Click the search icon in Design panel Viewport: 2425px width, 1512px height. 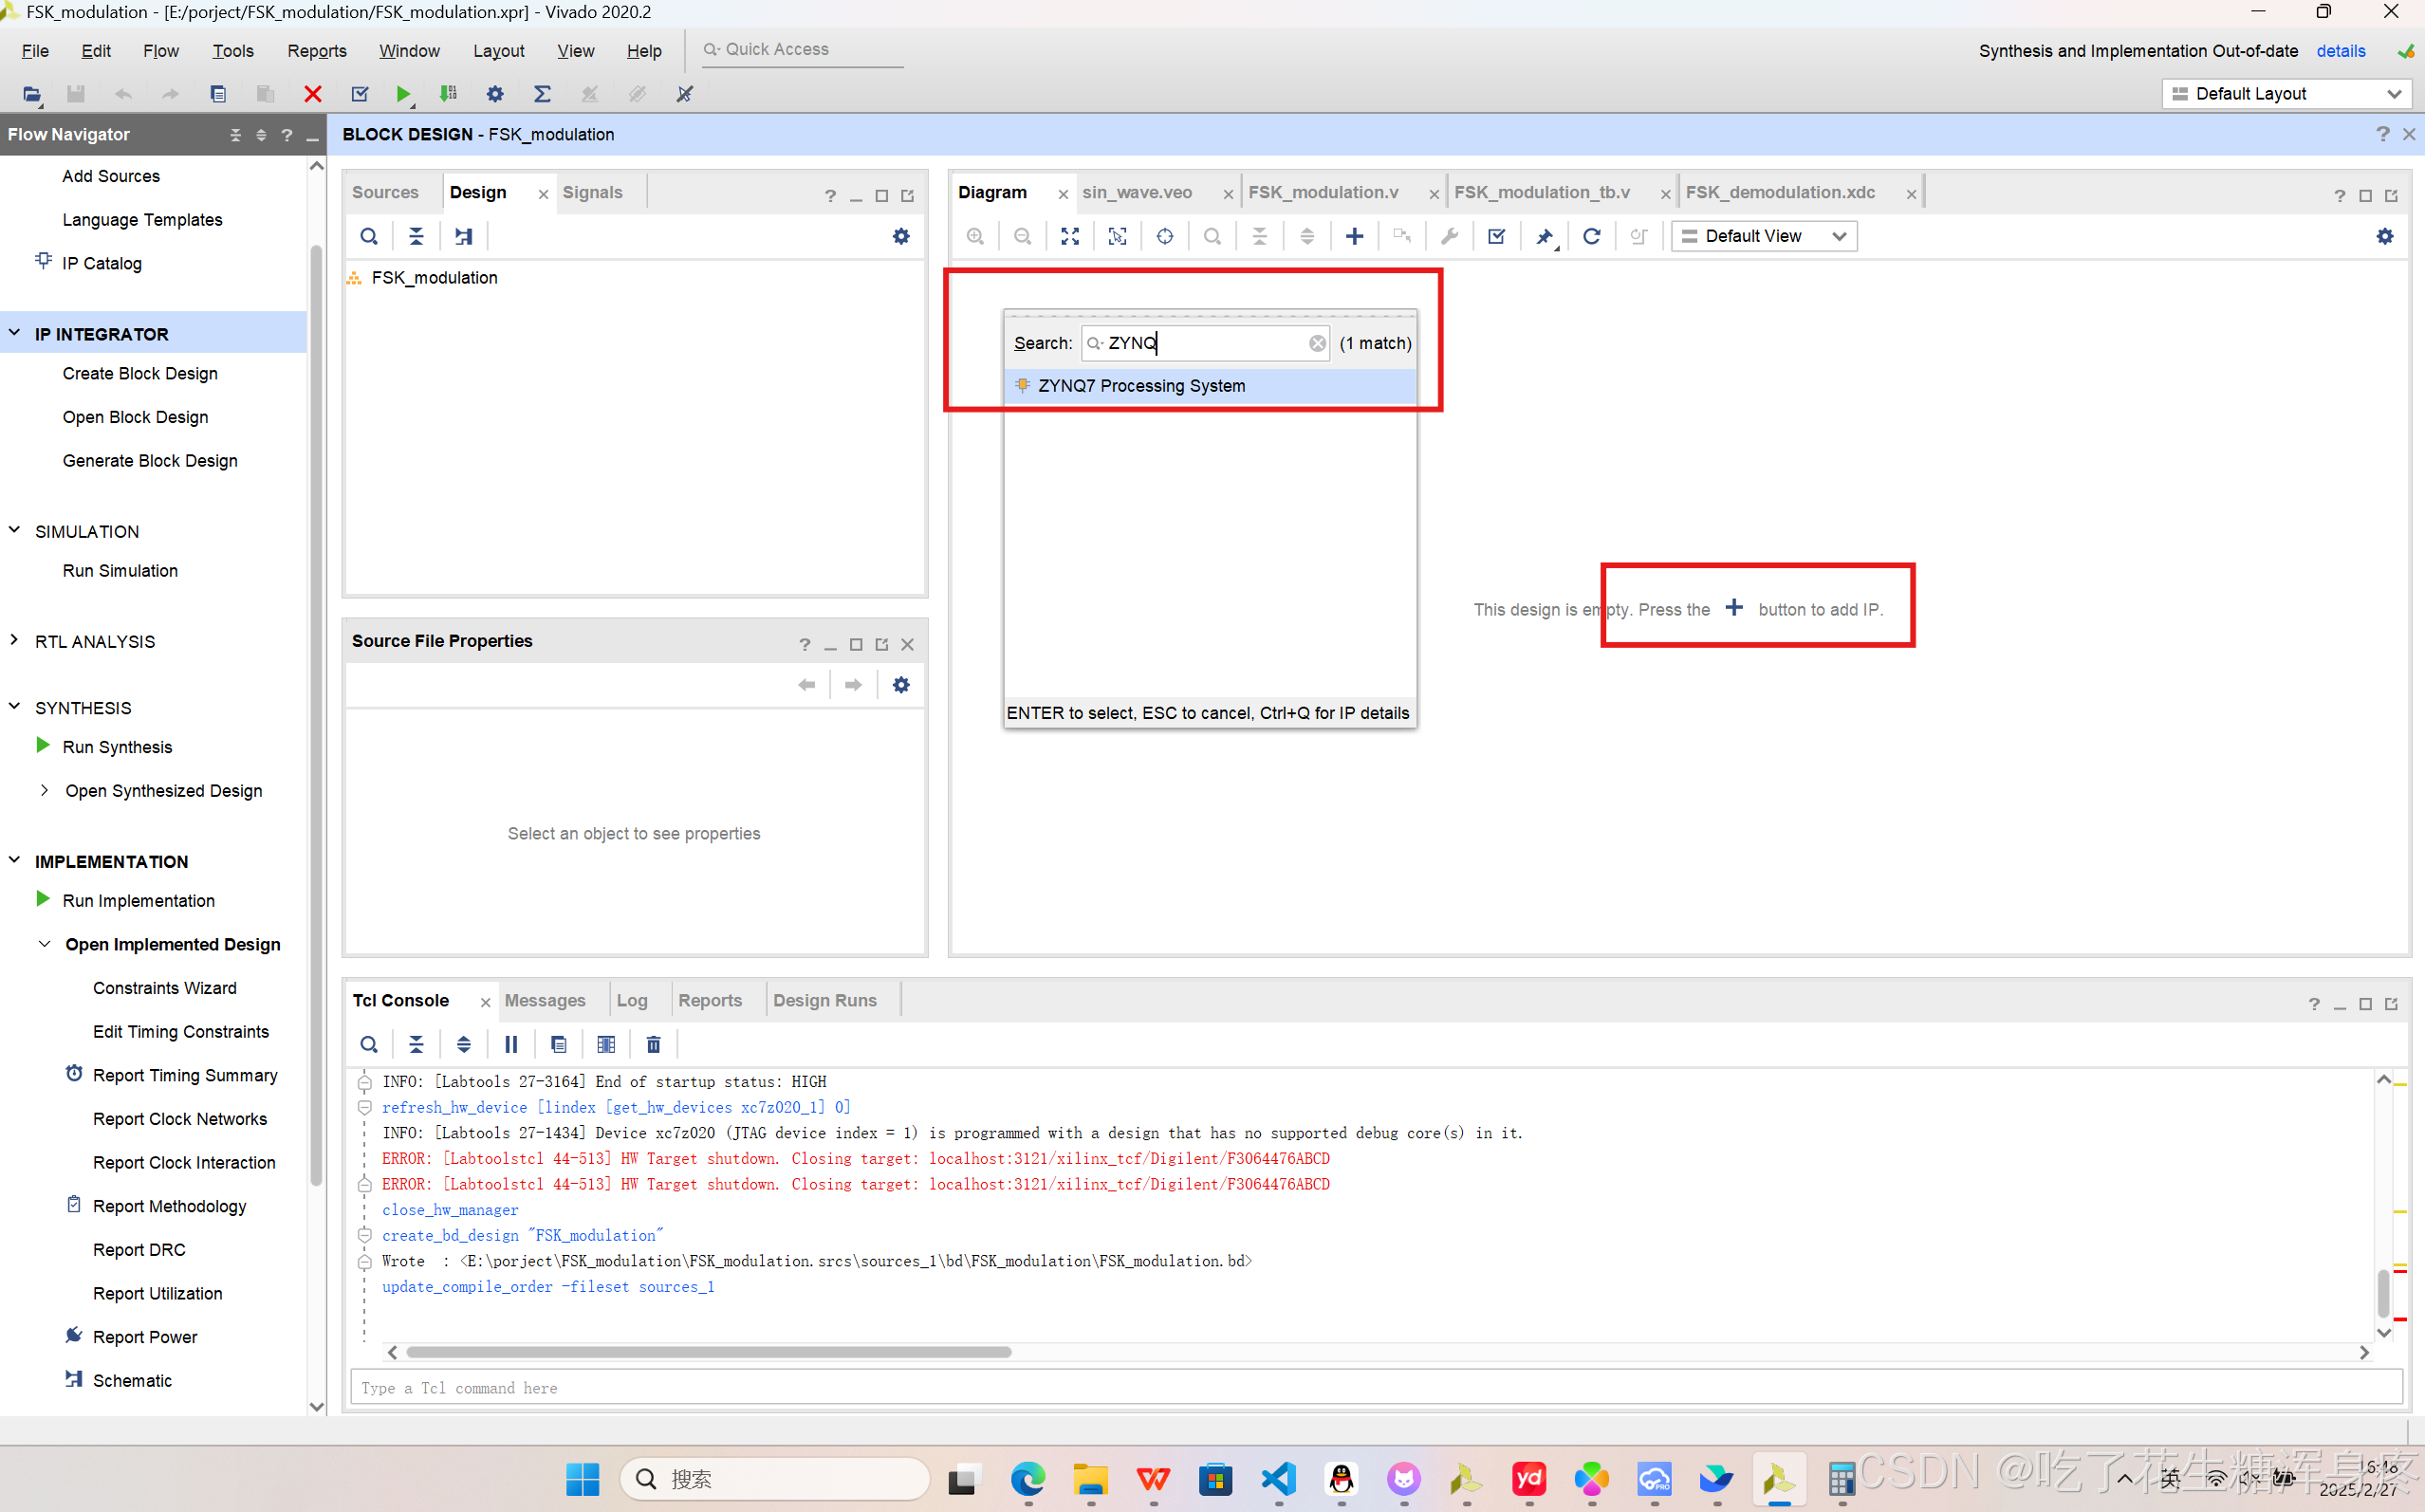(x=369, y=236)
